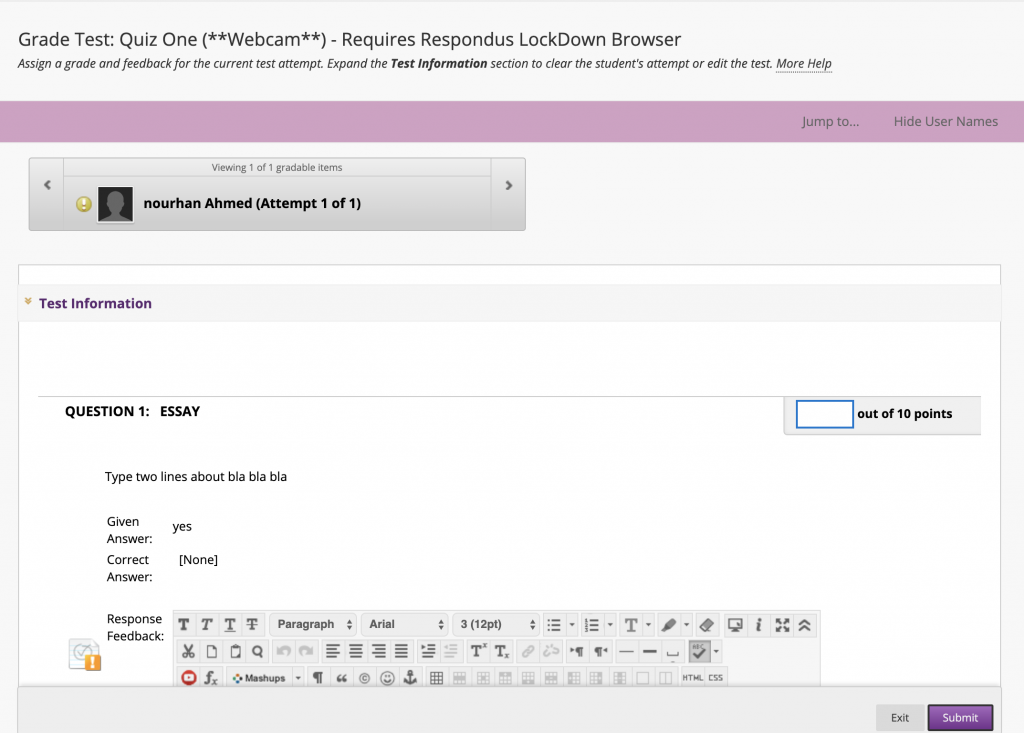
Task: Click Hide User Names
Action: (944, 121)
